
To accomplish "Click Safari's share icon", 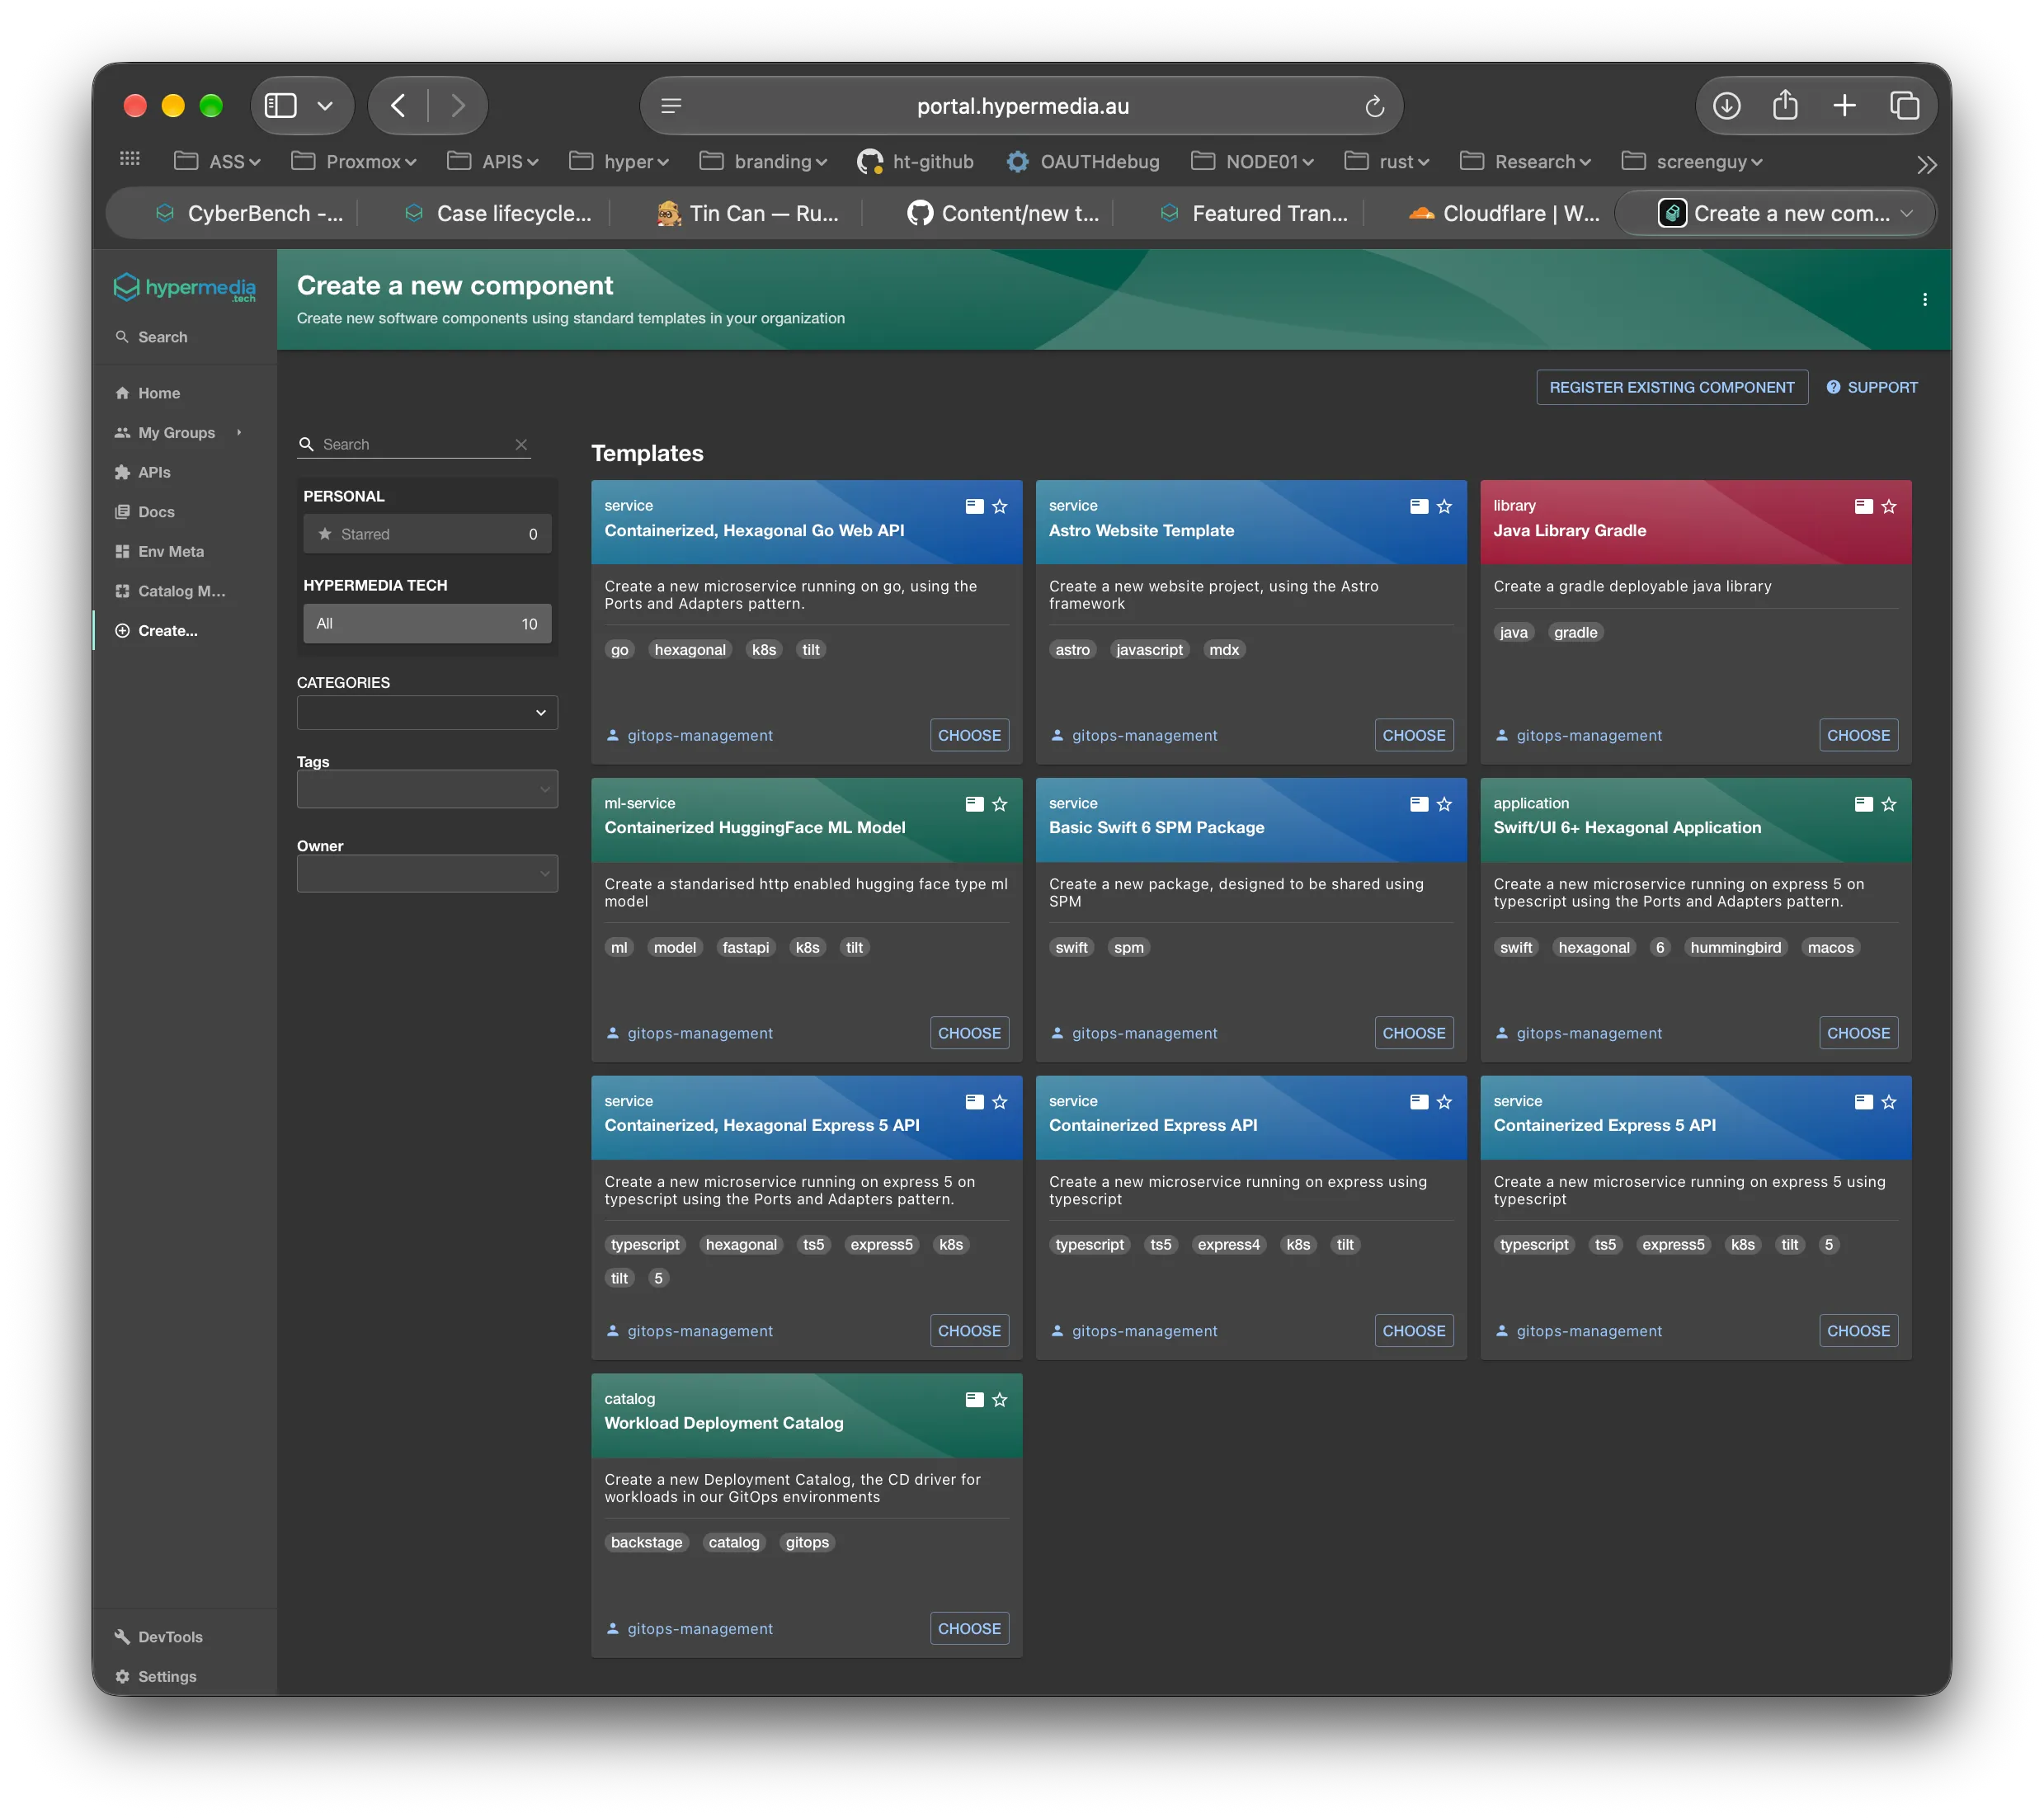I will 1785,106.
